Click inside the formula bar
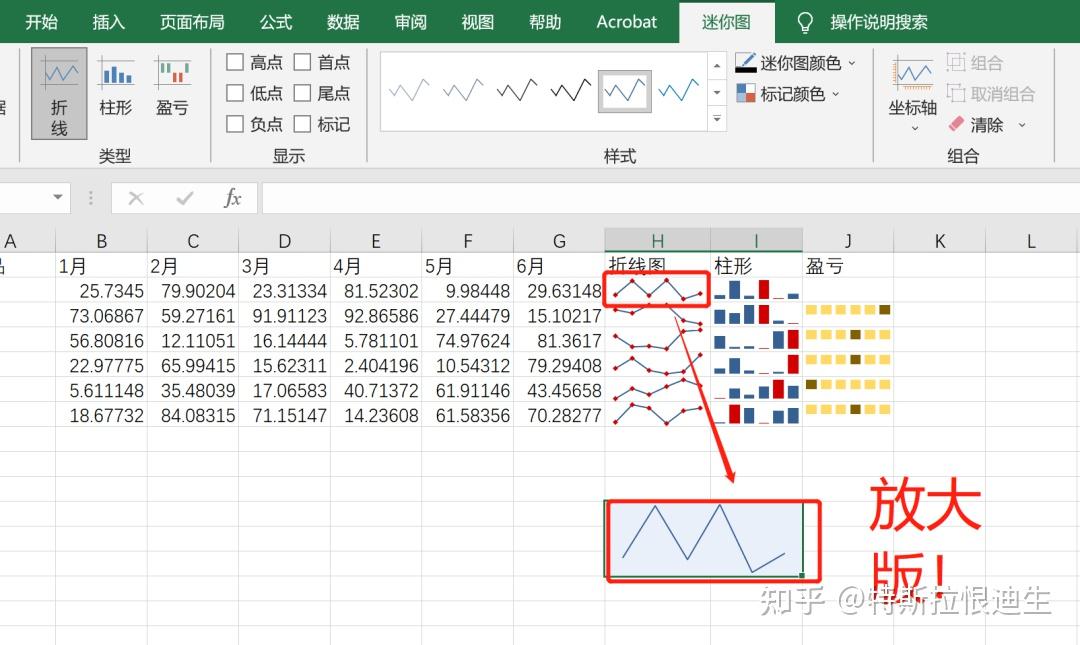Viewport: 1080px width, 645px height. click(x=669, y=198)
